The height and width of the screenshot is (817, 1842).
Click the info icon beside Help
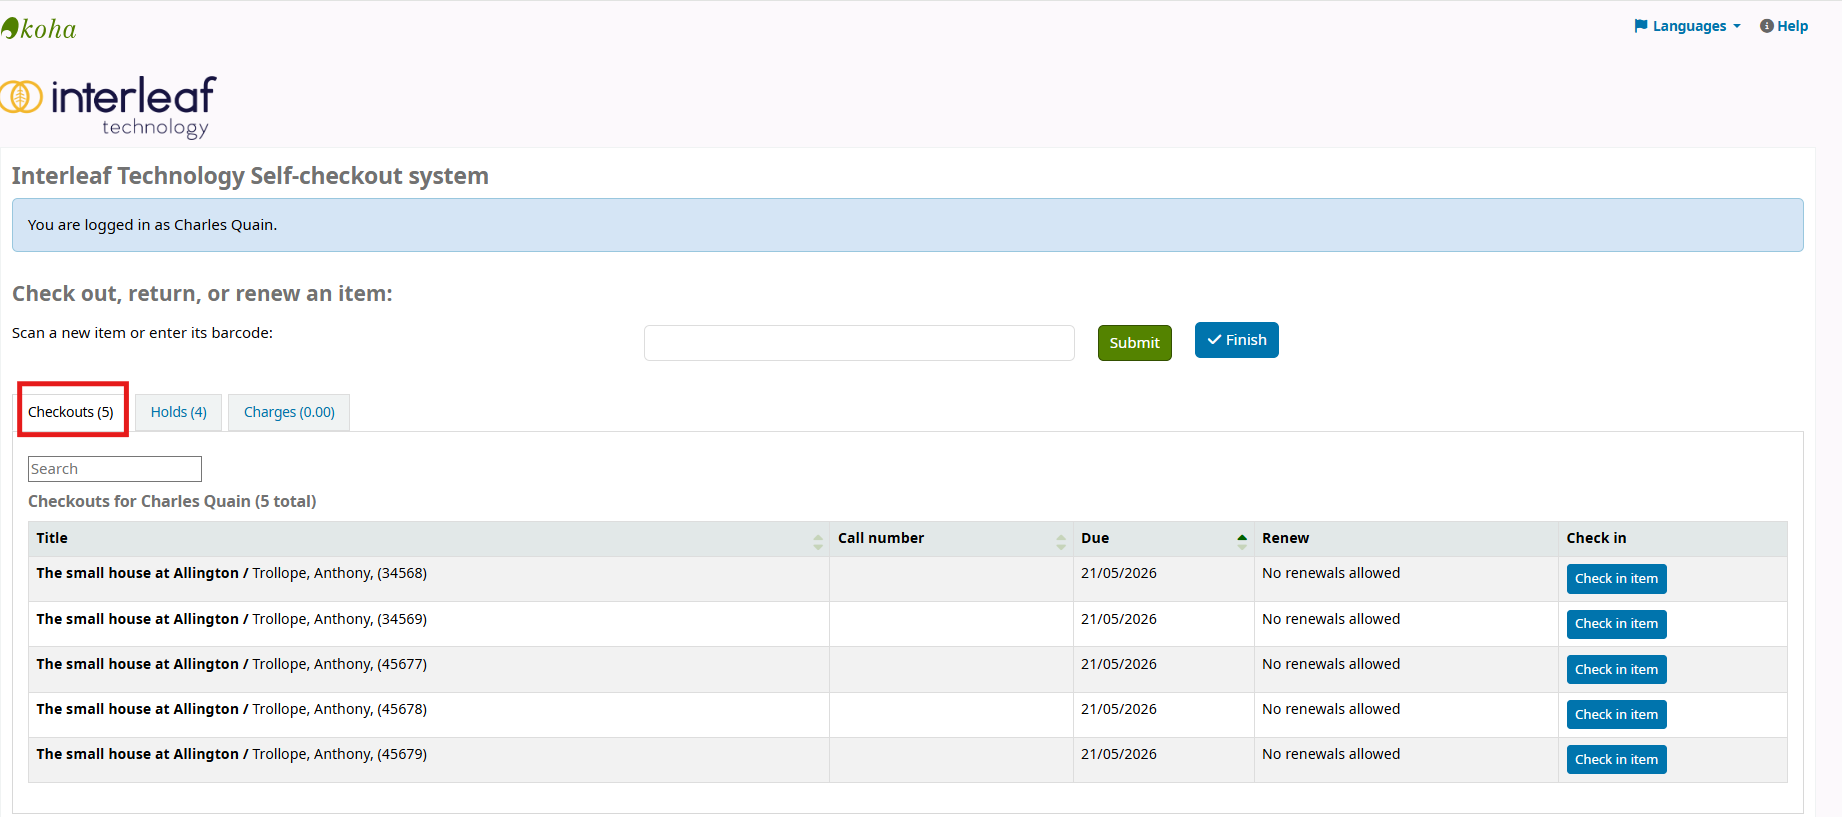1767,26
